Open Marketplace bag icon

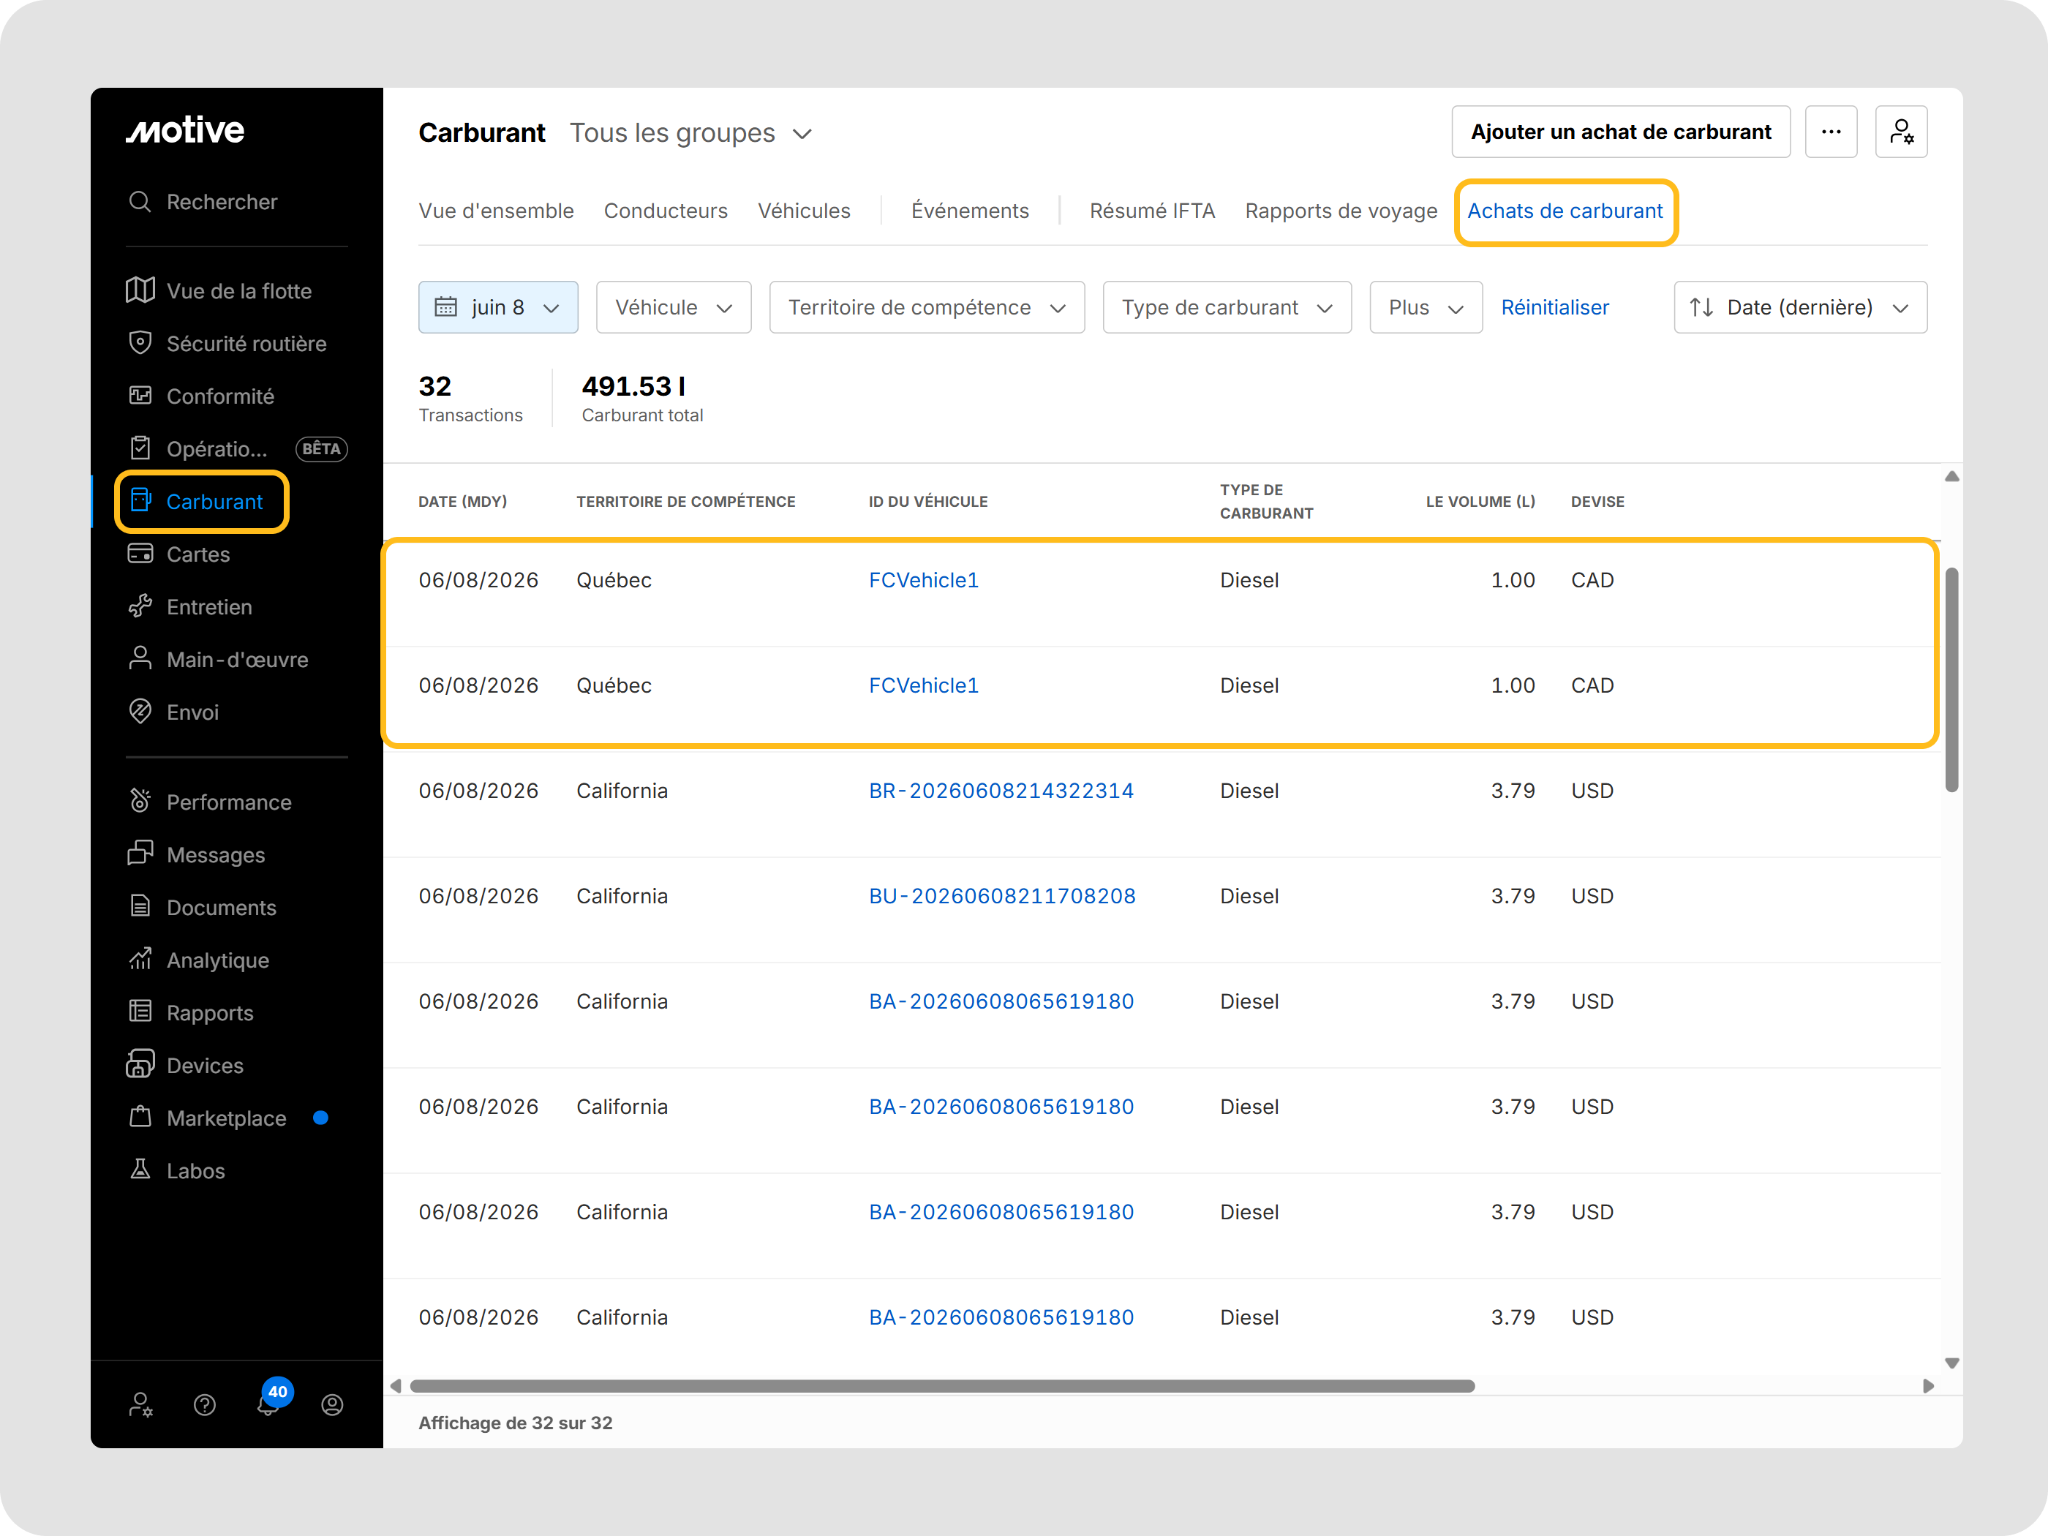140,1118
